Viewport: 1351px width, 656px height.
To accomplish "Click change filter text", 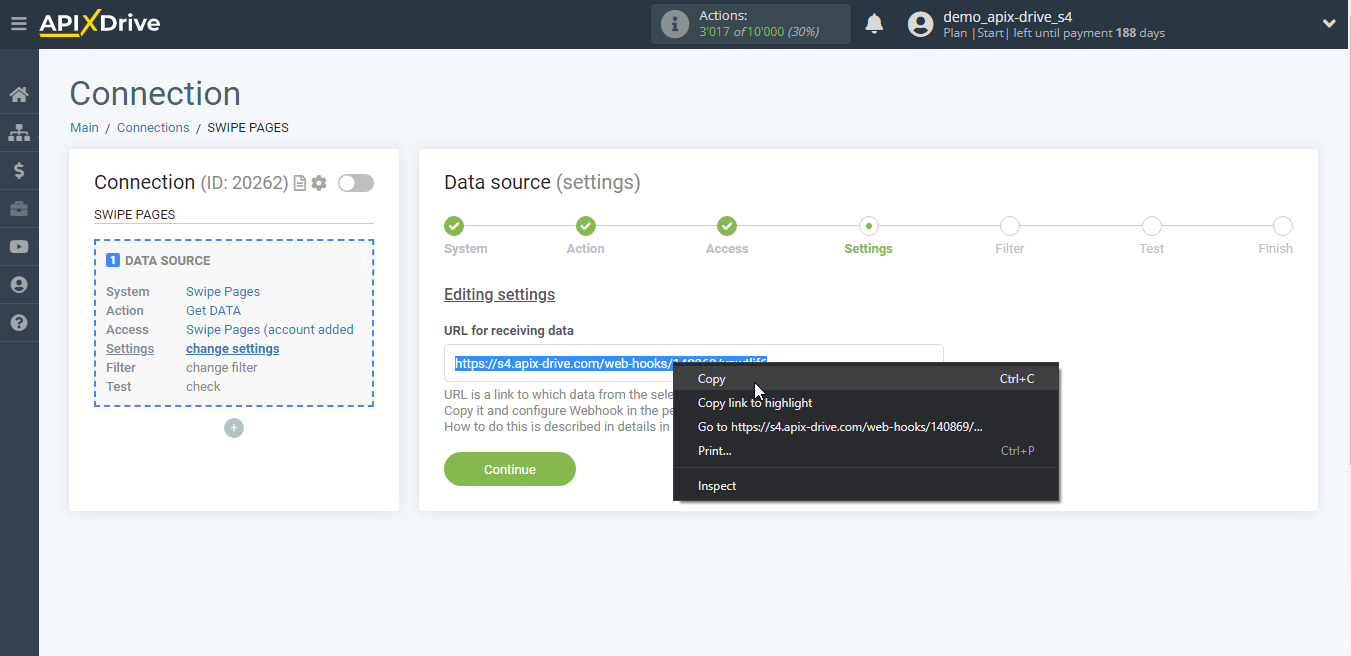I will (x=222, y=368).
